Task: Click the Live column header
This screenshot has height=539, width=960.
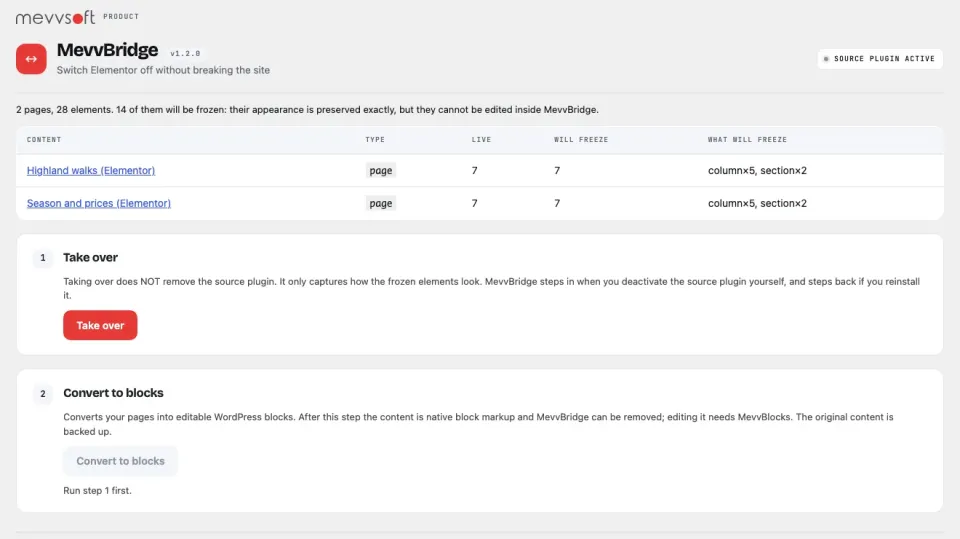Action: pos(481,140)
